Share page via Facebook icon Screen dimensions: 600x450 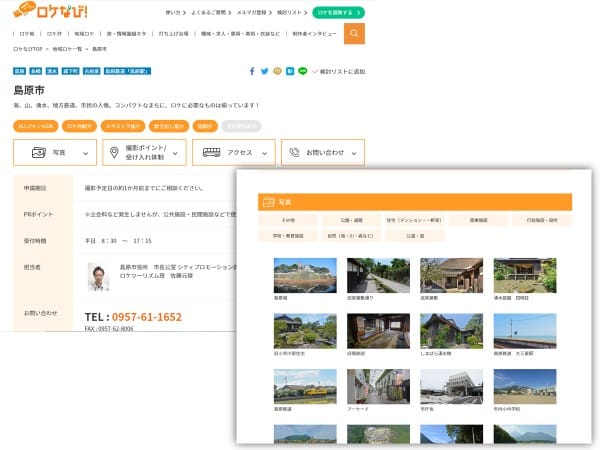(252, 71)
